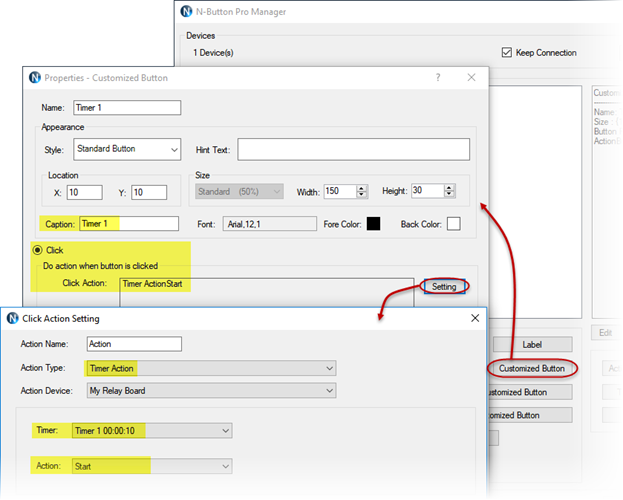Viewport: 623px width, 500px height.
Task: Click the '1 Device(s)' text in Manager
Action: tap(213, 52)
